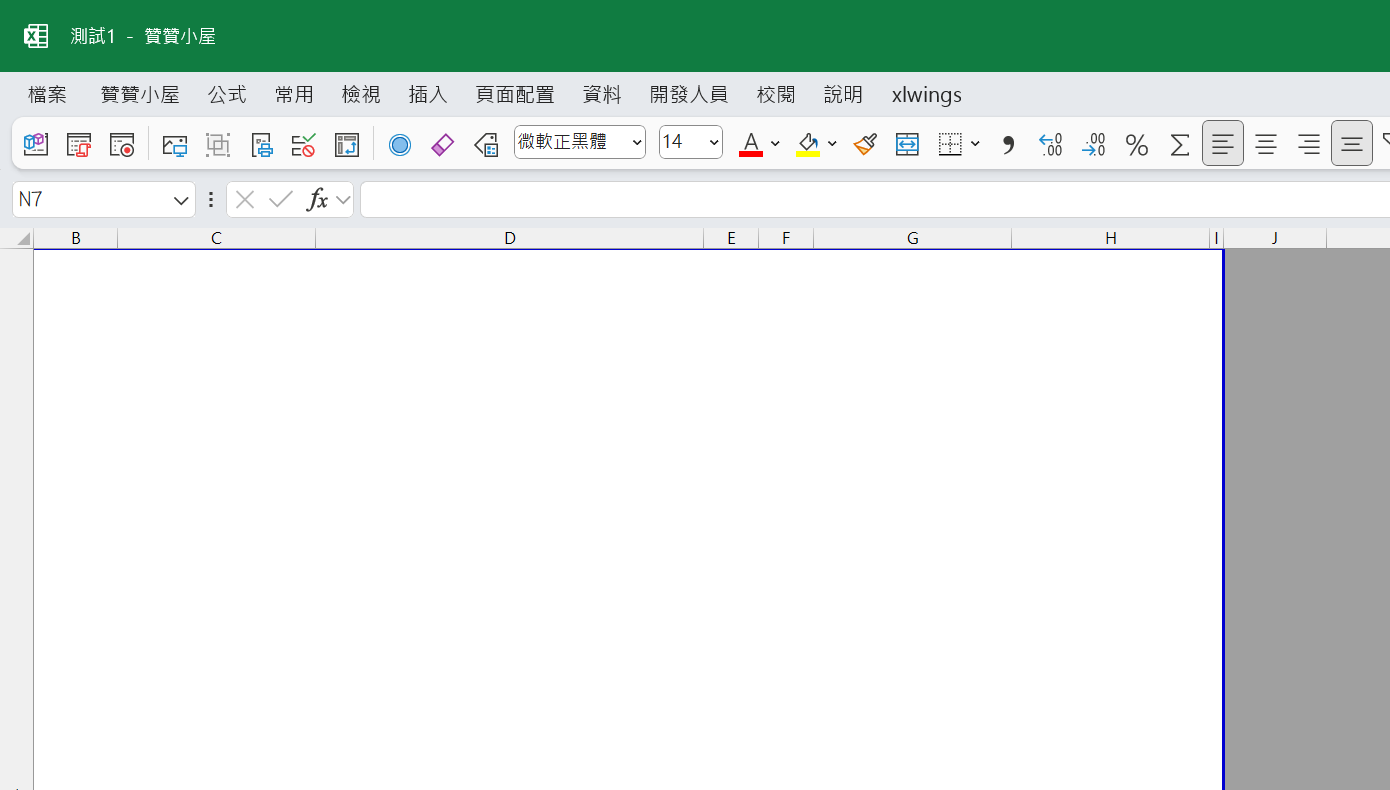
Task: Select column C header
Action: coord(216,238)
